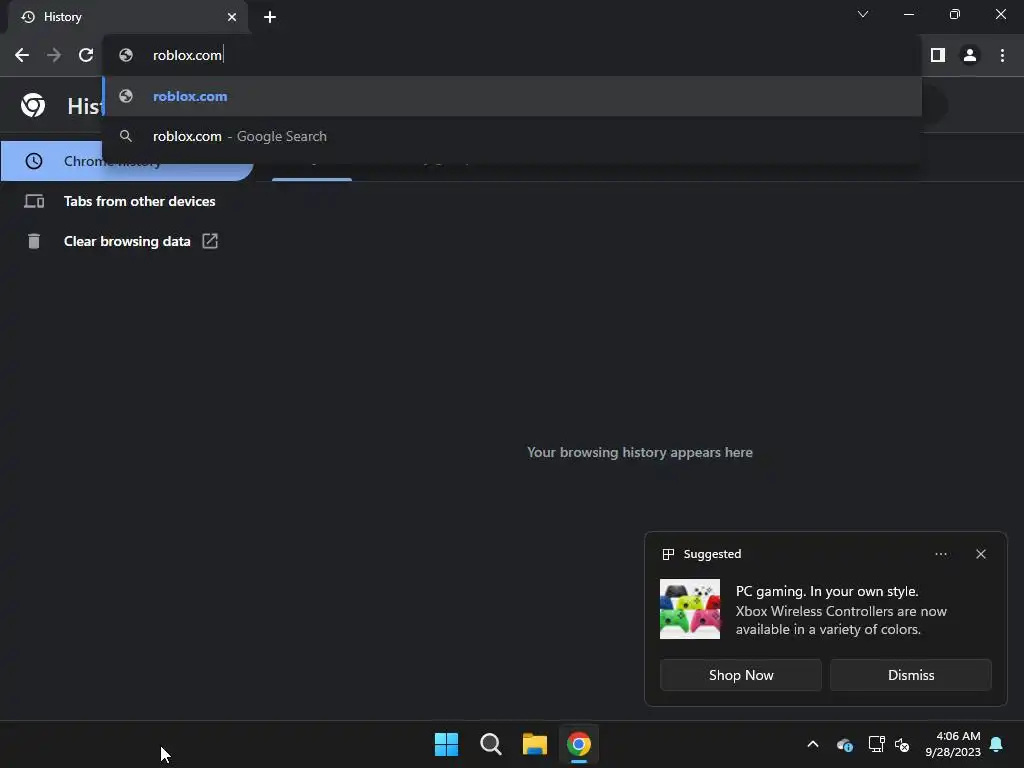Image resolution: width=1024 pixels, height=768 pixels.
Task: Open the profile avatar icon
Action: coord(970,56)
